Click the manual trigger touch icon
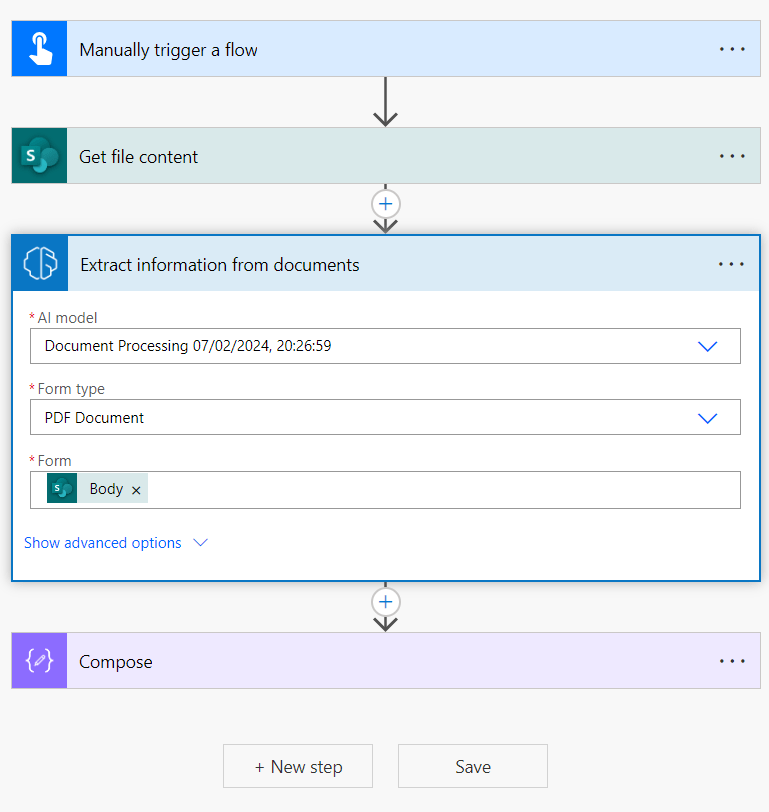The height and width of the screenshot is (812, 769). pos(38,48)
